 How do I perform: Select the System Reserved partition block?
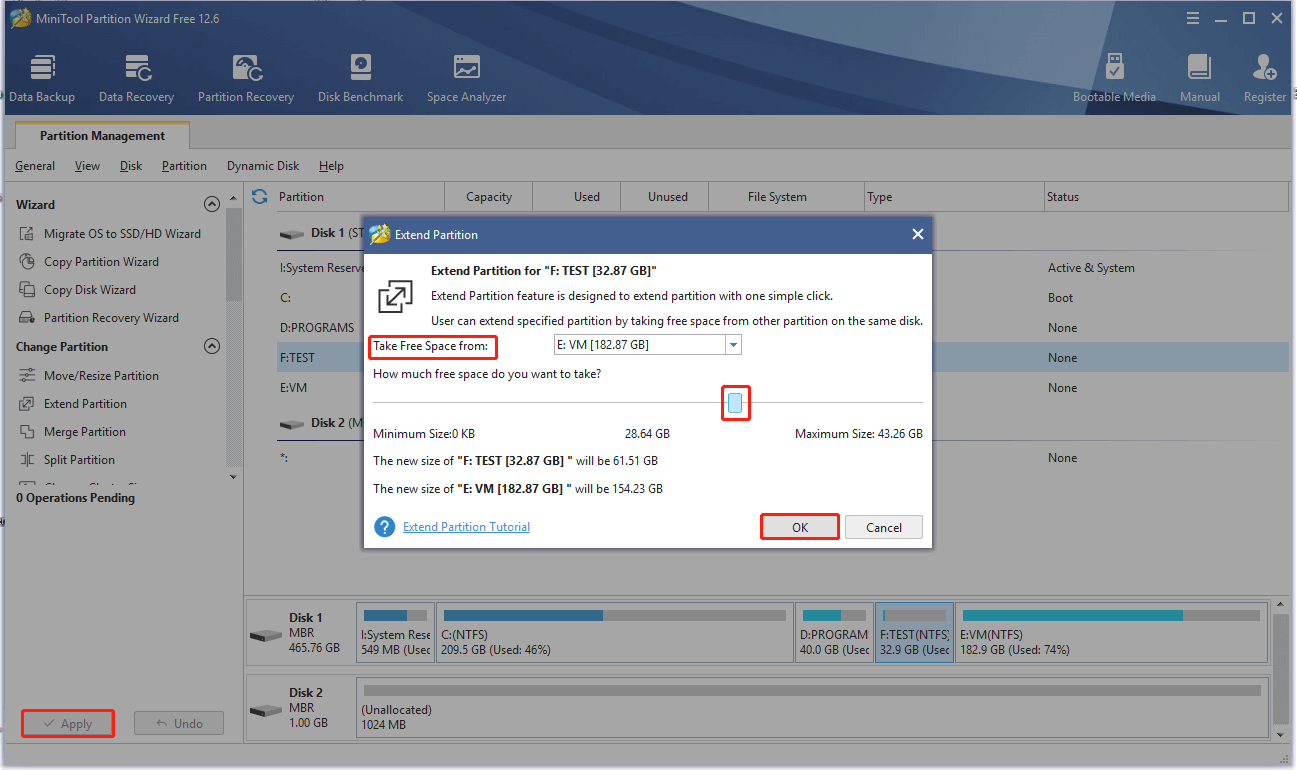(395, 633)
